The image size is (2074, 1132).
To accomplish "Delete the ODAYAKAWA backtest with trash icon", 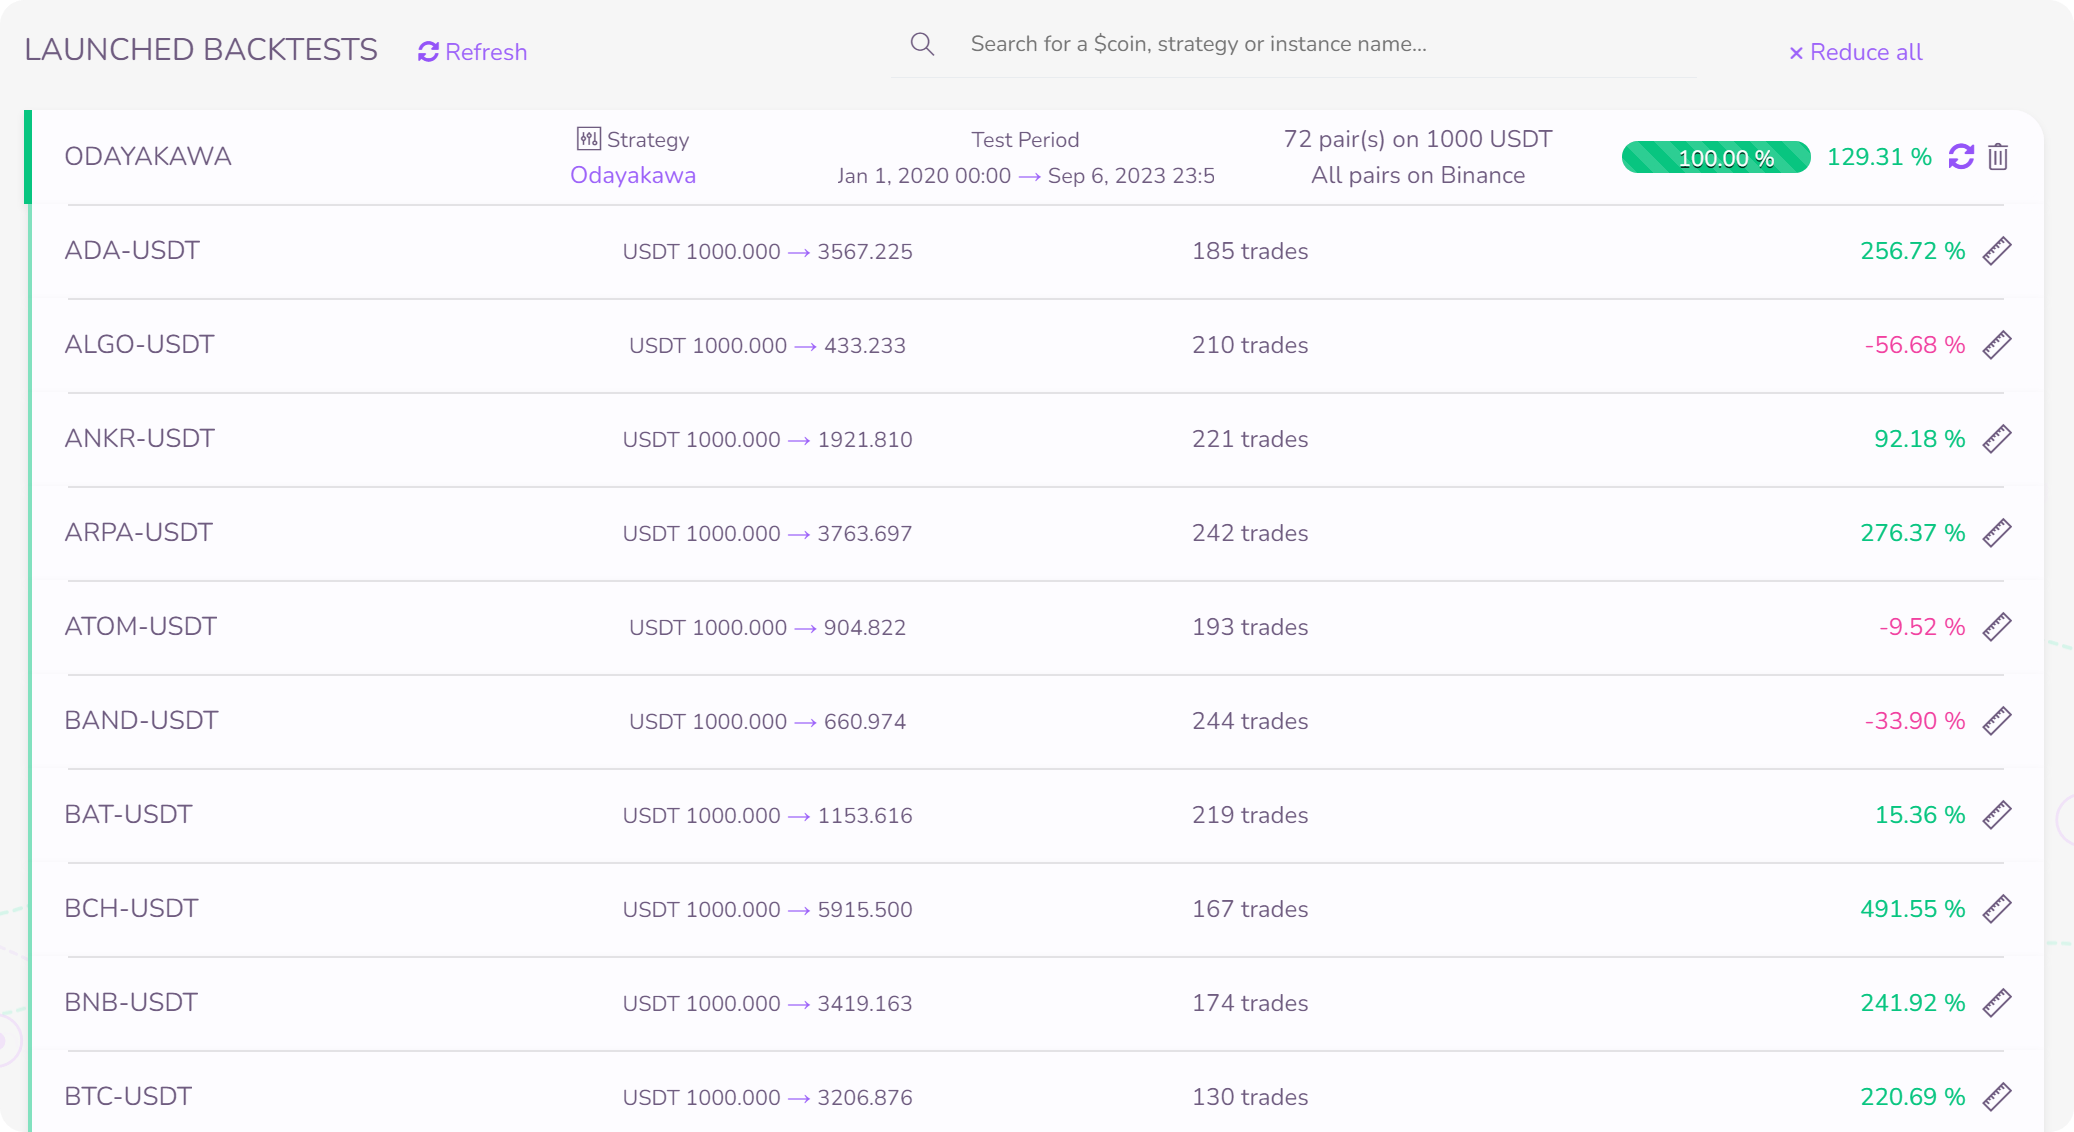I will click(1998, 157).
